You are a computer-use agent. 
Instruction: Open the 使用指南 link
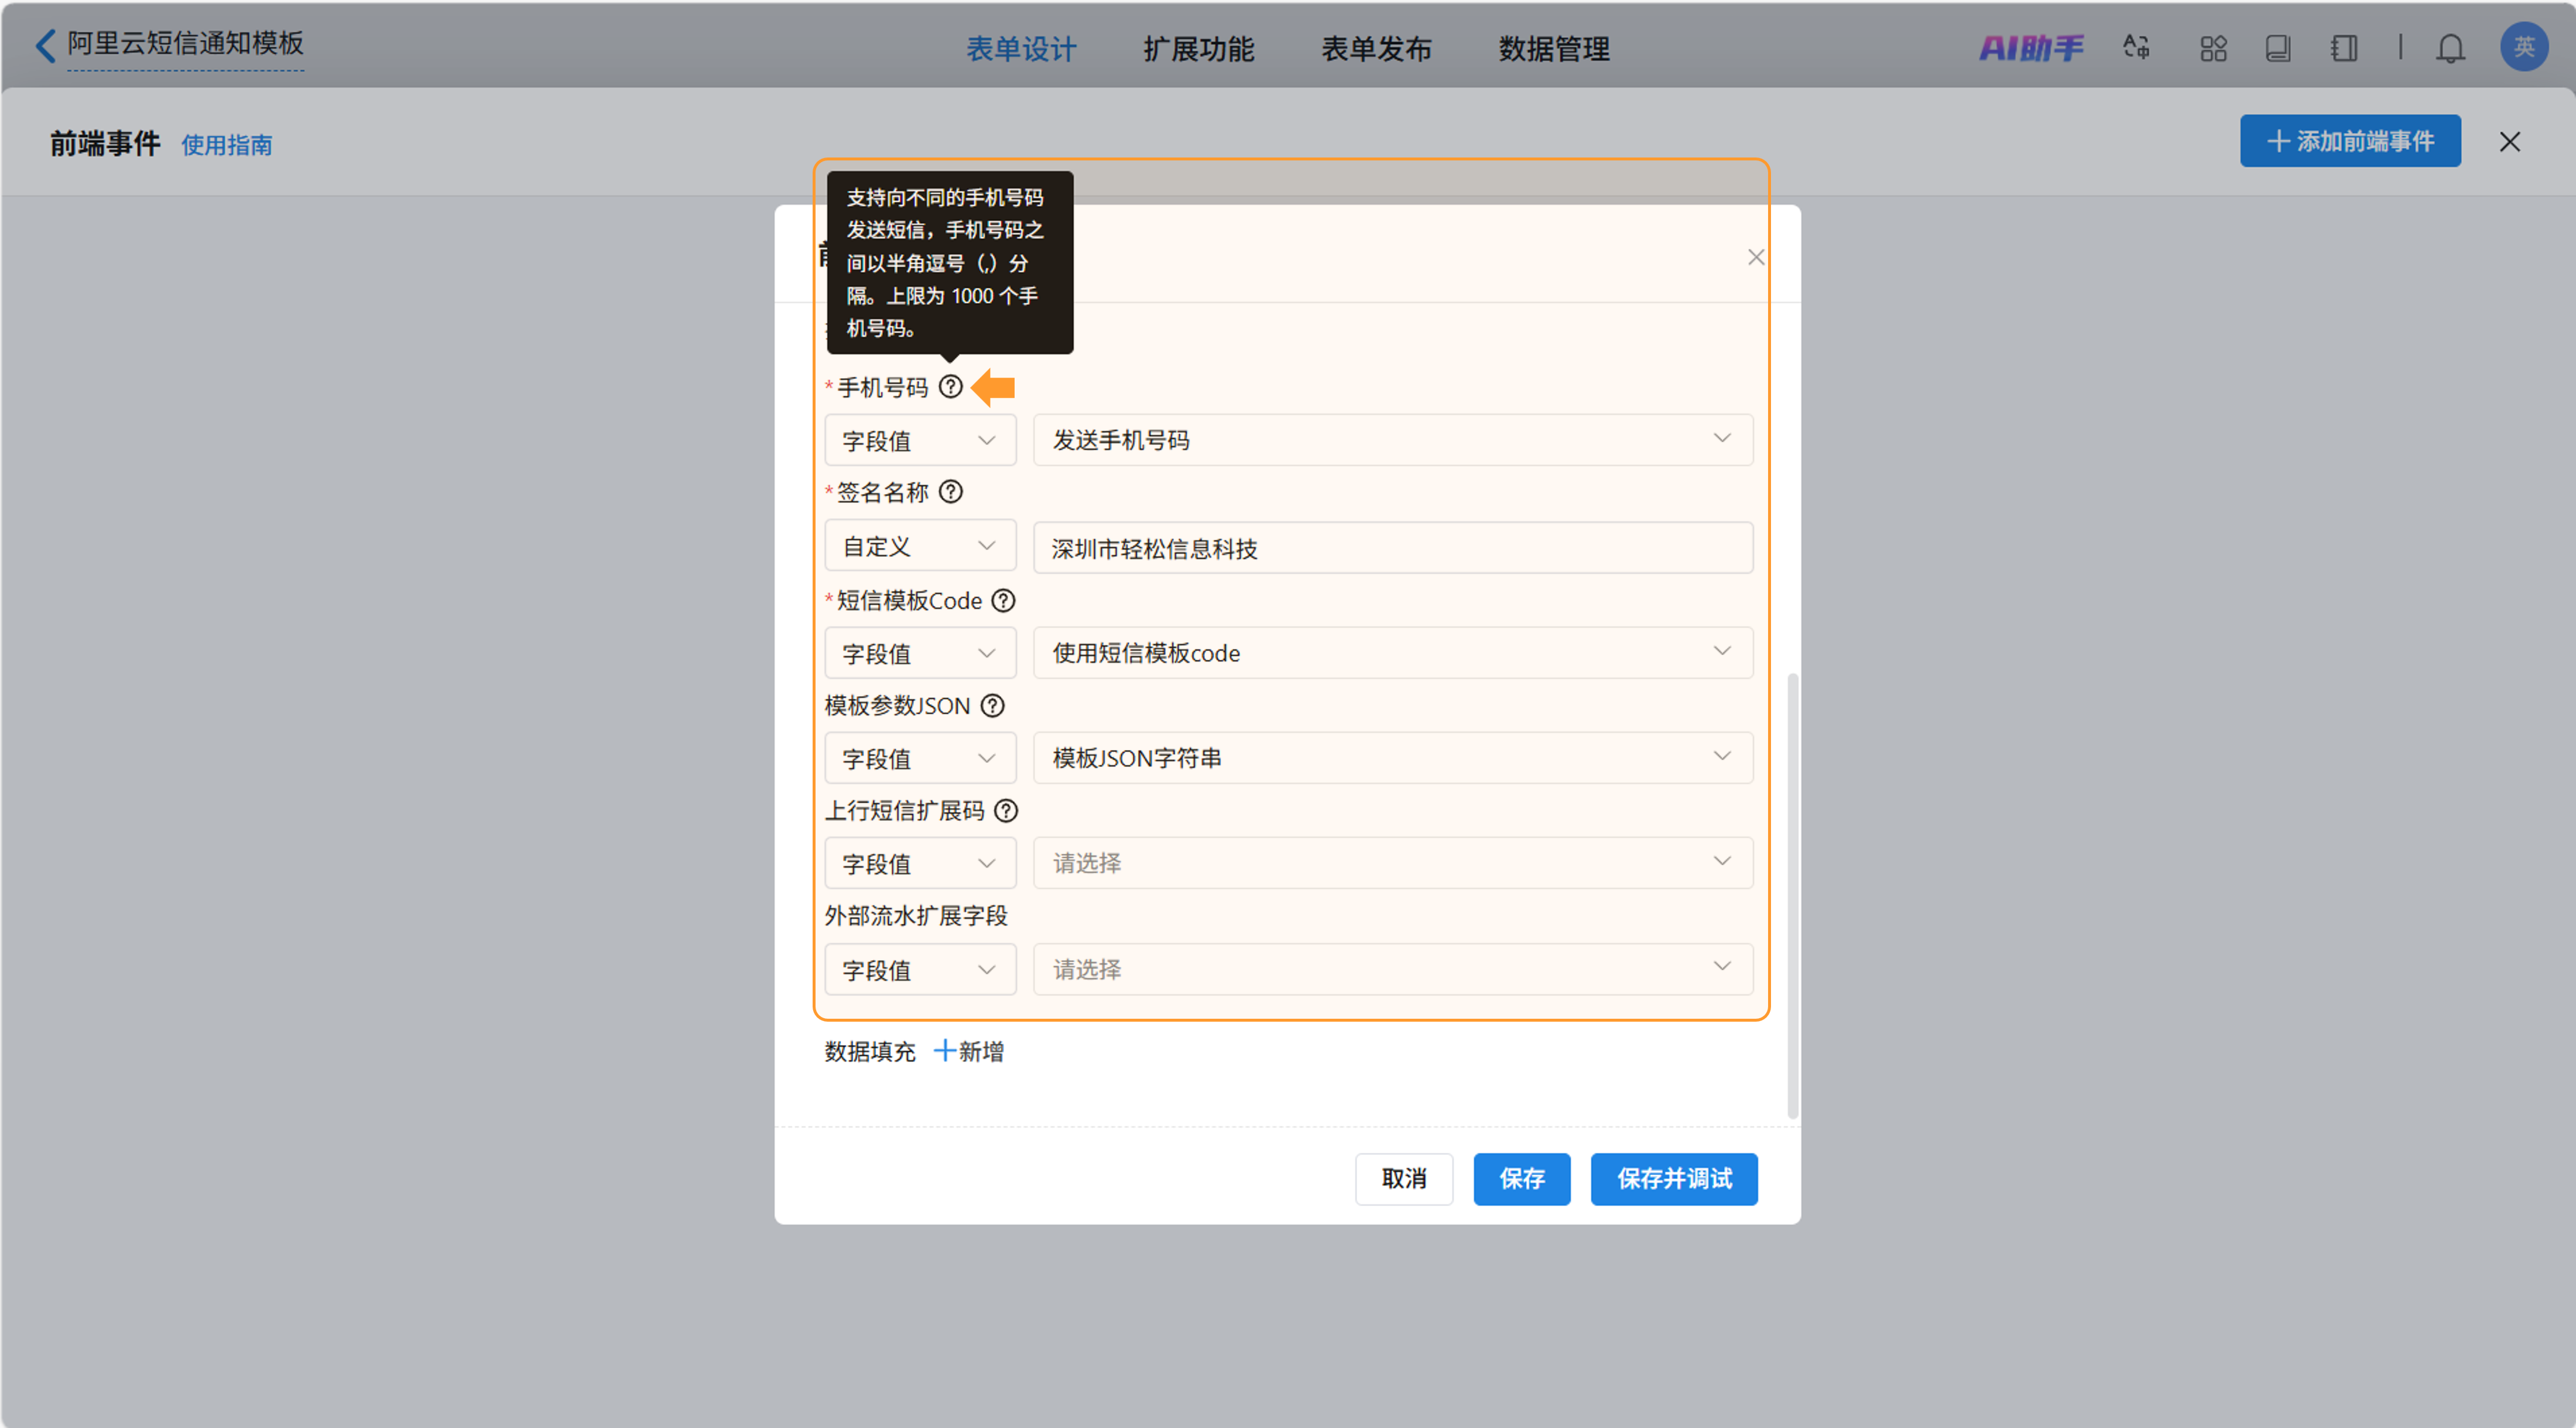[x=227, y=146]
